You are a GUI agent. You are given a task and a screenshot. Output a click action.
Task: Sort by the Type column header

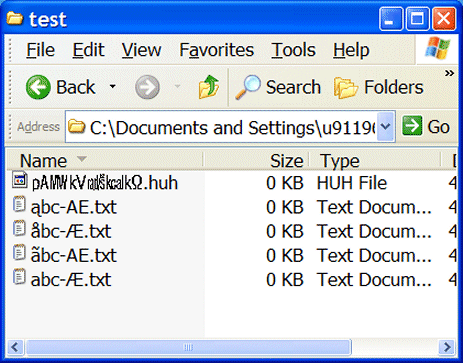tap(375, 161)
